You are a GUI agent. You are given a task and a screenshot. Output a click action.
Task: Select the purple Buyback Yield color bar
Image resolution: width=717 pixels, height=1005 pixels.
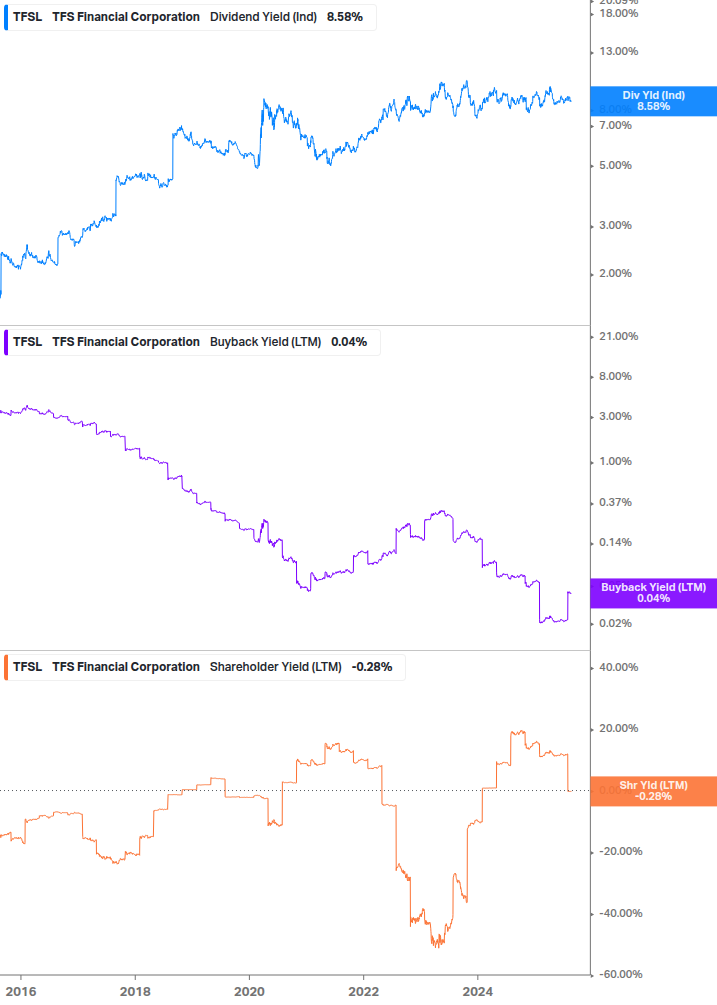click(6, 342)
